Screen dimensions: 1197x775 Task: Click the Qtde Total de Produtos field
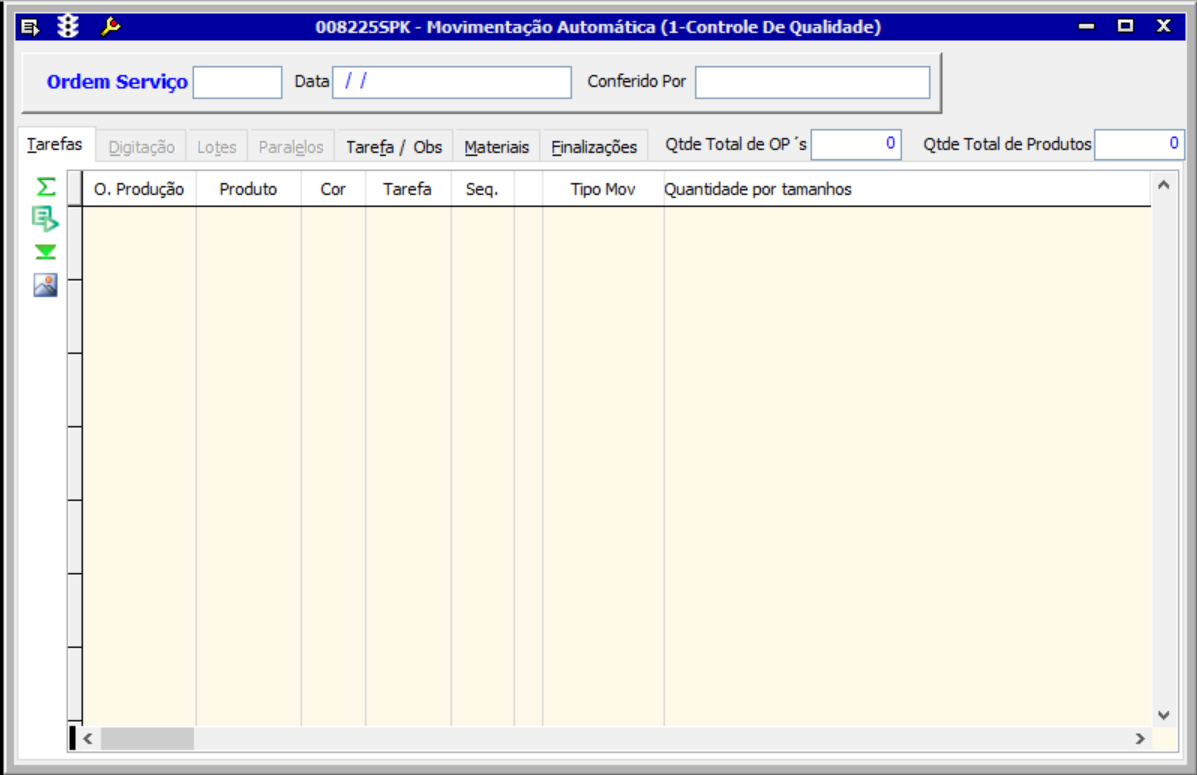pos(1139,144)
